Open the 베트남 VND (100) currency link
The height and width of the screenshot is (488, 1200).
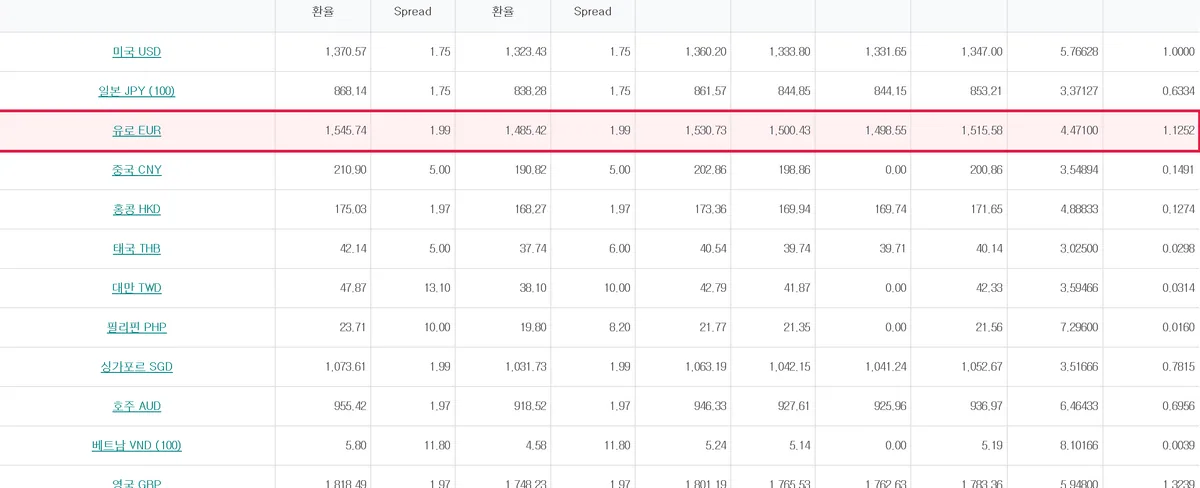pos(137,445)
